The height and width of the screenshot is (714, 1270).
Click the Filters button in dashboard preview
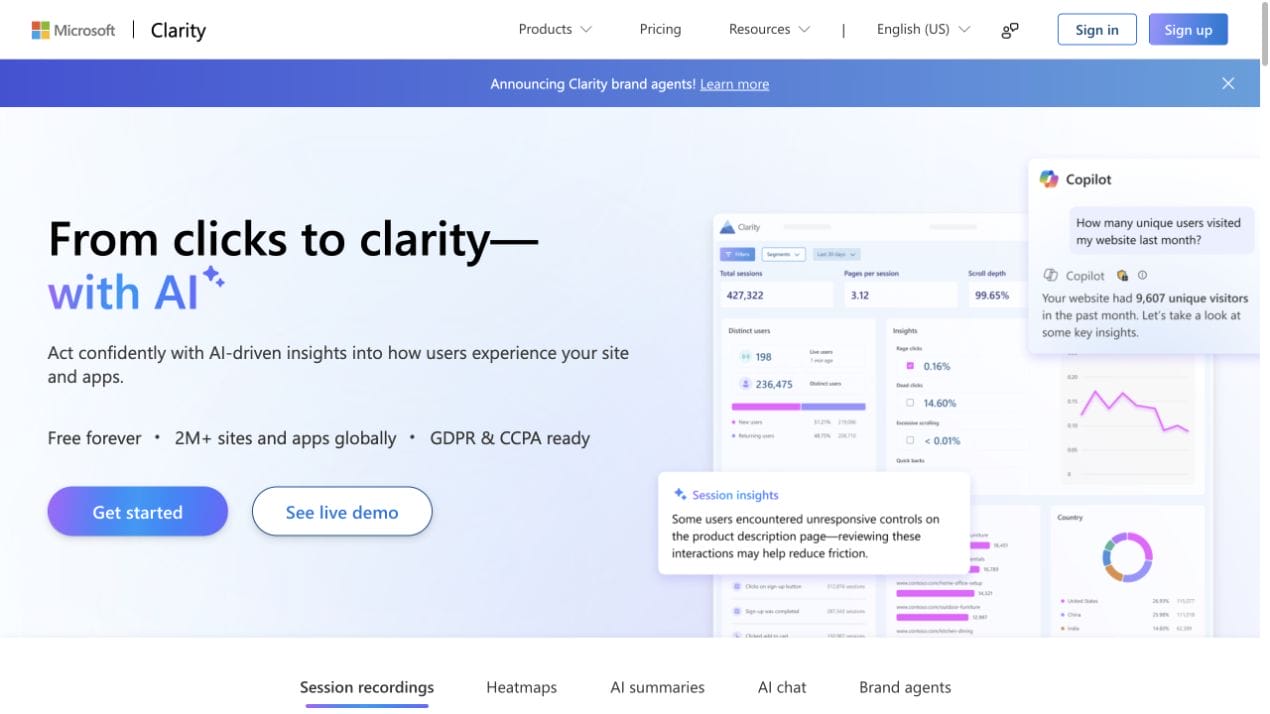click(x=738, y=254)
